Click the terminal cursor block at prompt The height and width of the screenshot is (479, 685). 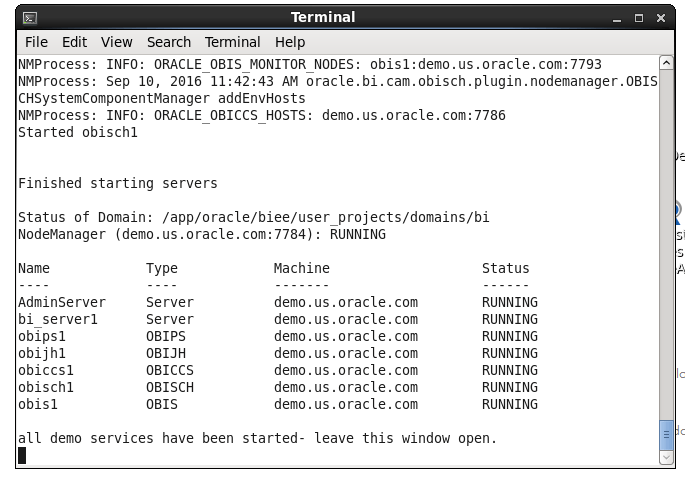coord(22,456)
